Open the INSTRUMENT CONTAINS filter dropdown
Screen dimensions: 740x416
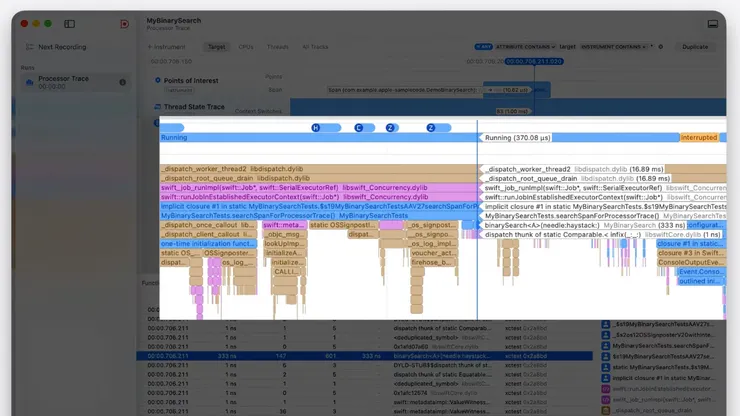(614, 47)
